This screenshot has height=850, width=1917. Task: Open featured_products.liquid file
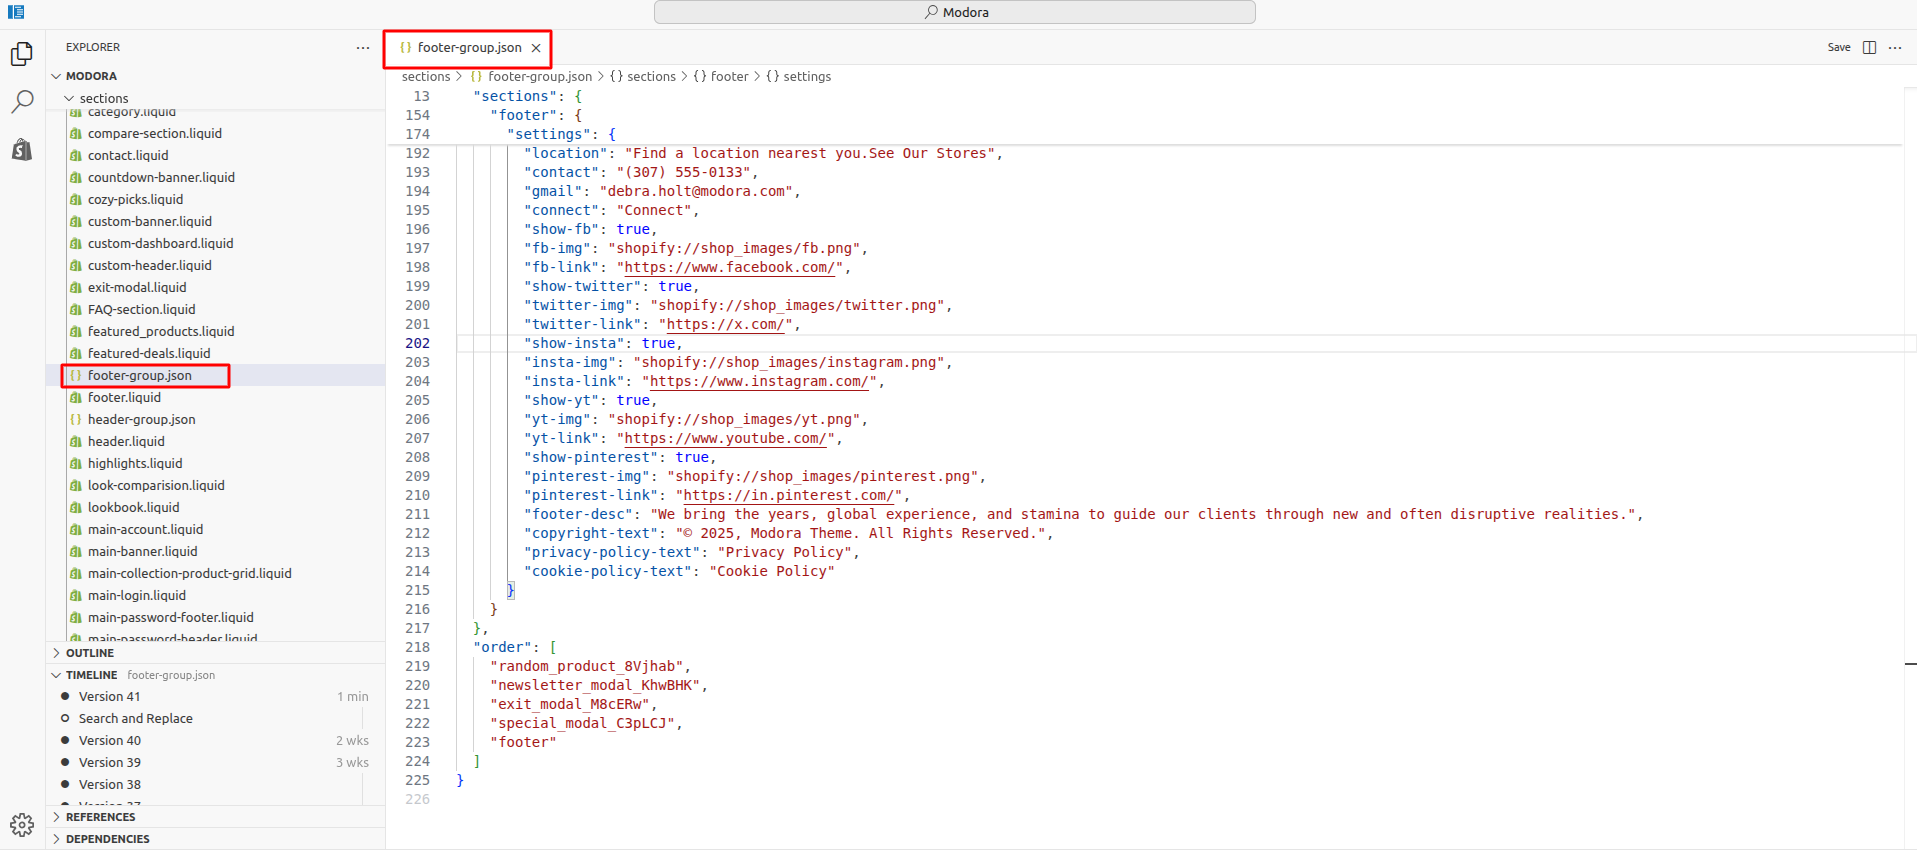click(x=160, y=331)
